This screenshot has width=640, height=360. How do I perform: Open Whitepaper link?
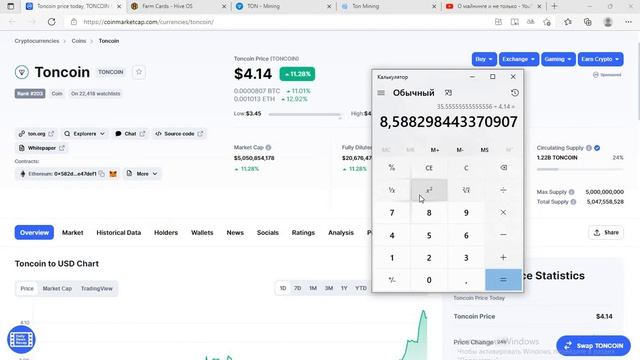pyautogui.click(x=42, y=148)
